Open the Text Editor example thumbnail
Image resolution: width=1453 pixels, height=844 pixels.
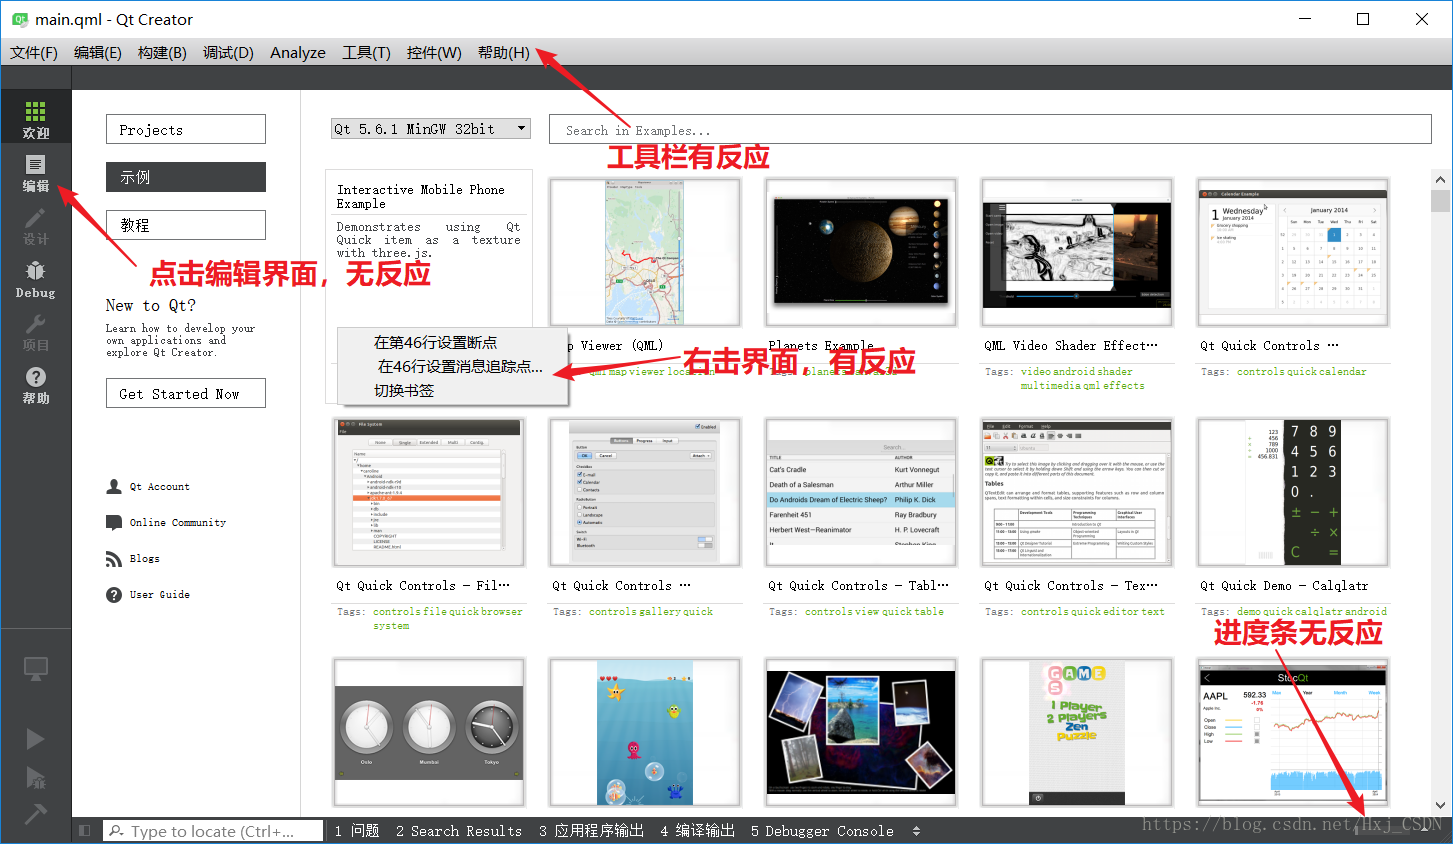1077,492
